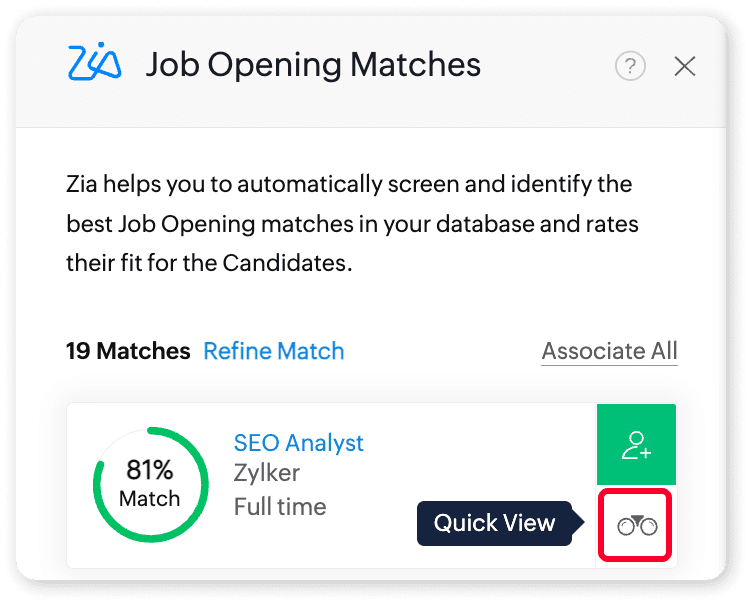The image size is (750, 604).
Task: Click the Refine Match link
Action: point(273,351)
